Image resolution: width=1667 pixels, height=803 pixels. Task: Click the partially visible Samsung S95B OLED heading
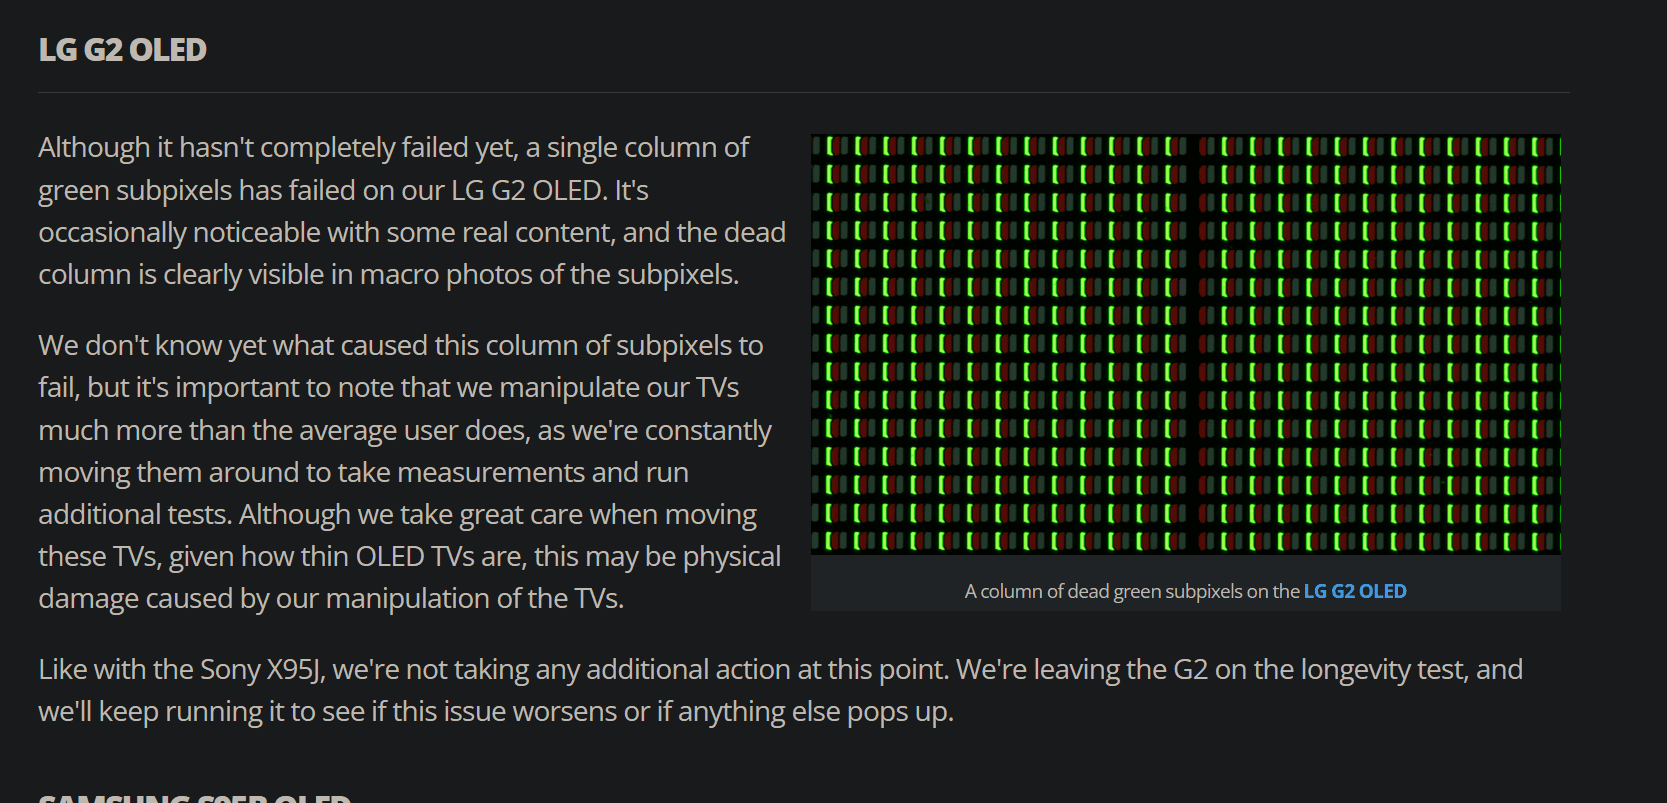click(x=195, y=798)
